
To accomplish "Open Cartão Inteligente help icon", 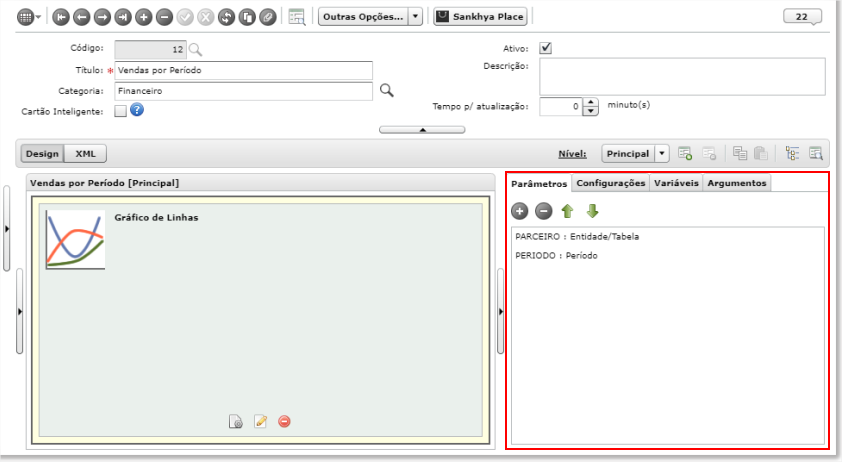I will coord(137,110).
